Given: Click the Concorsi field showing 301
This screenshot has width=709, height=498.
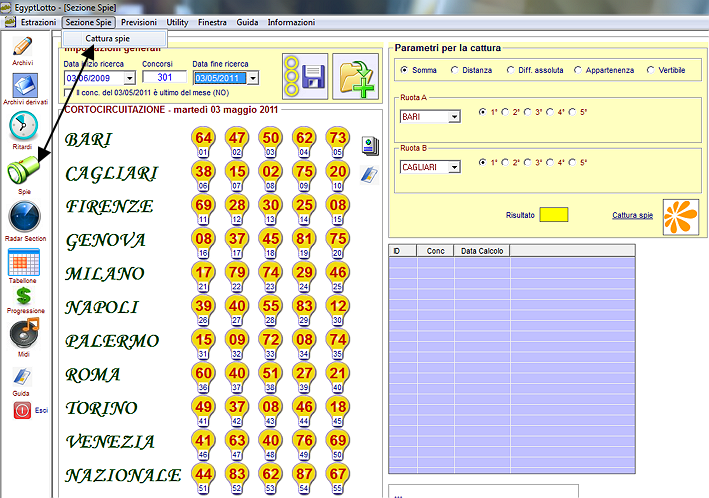Looking at the screenshot, I should (x=164, y=77).
